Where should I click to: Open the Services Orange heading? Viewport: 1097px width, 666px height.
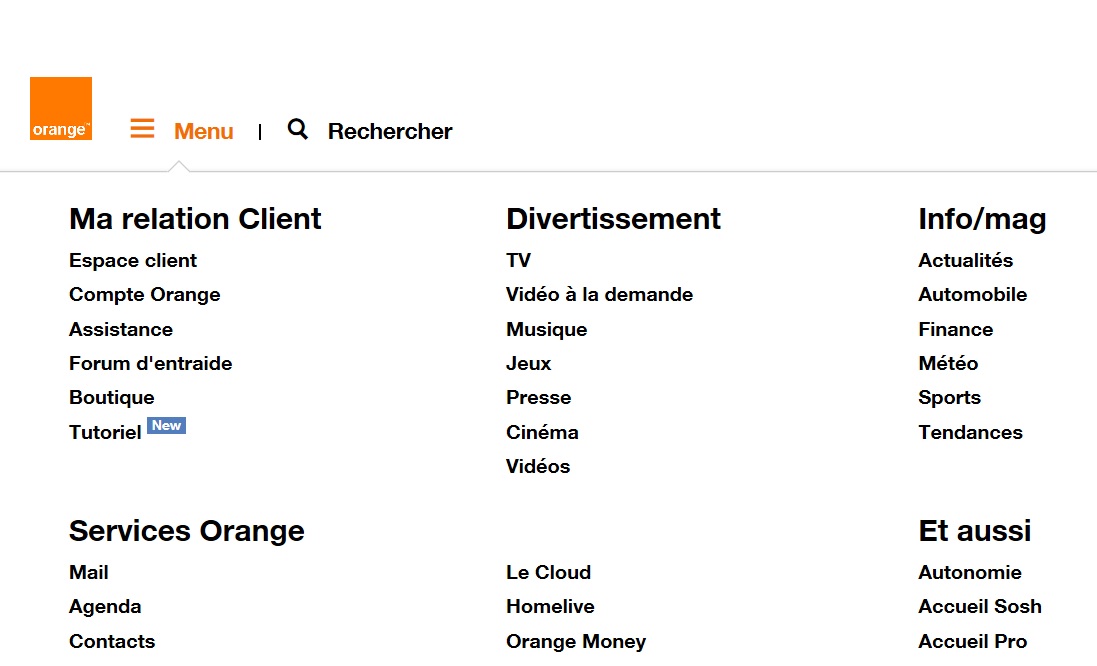pos(187,531)
